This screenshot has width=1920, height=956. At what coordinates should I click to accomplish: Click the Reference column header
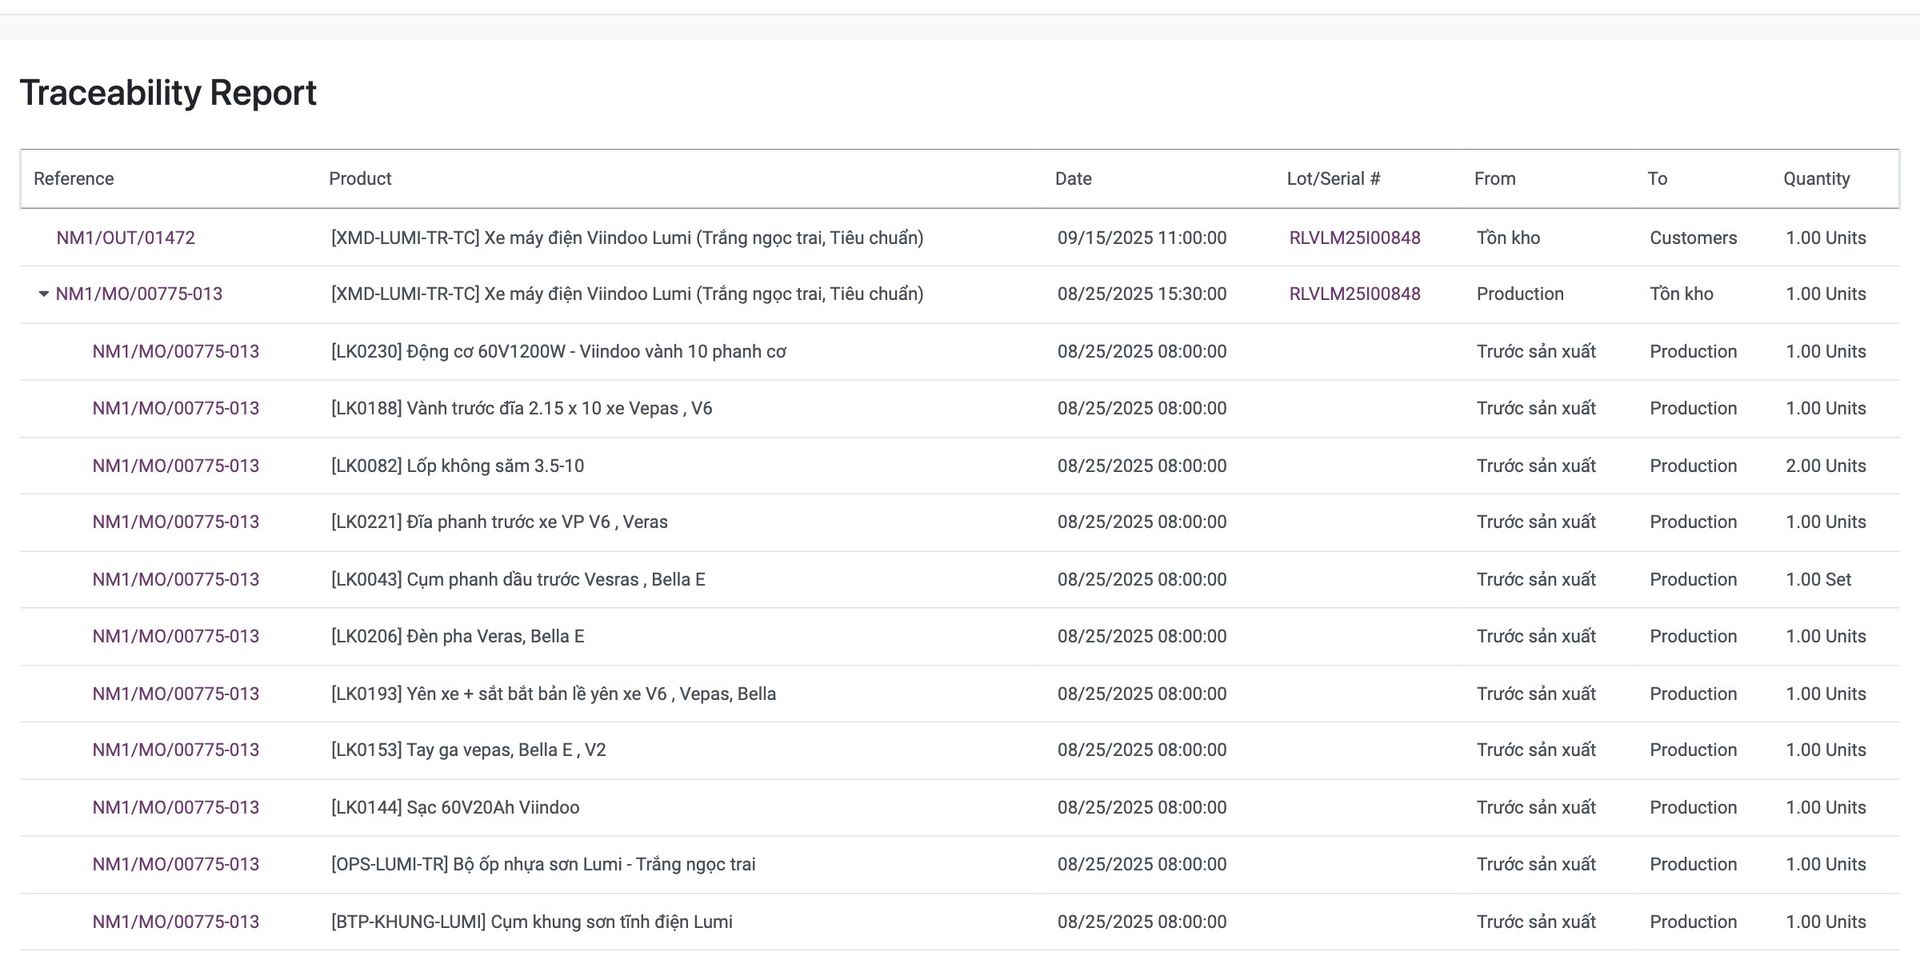[x=74, y=179]
